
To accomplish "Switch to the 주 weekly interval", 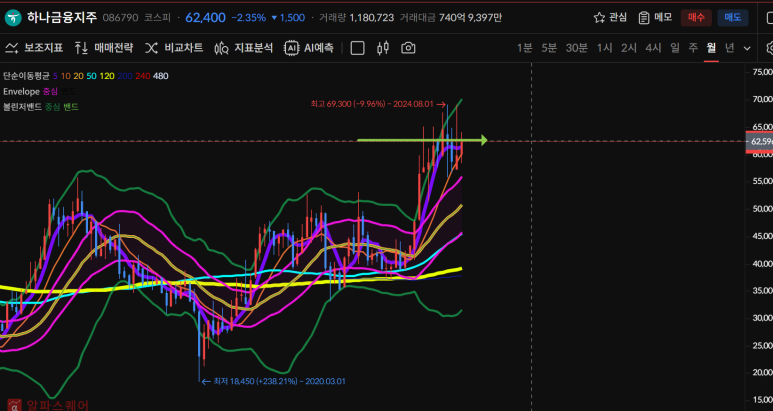I will click(693, 48).
